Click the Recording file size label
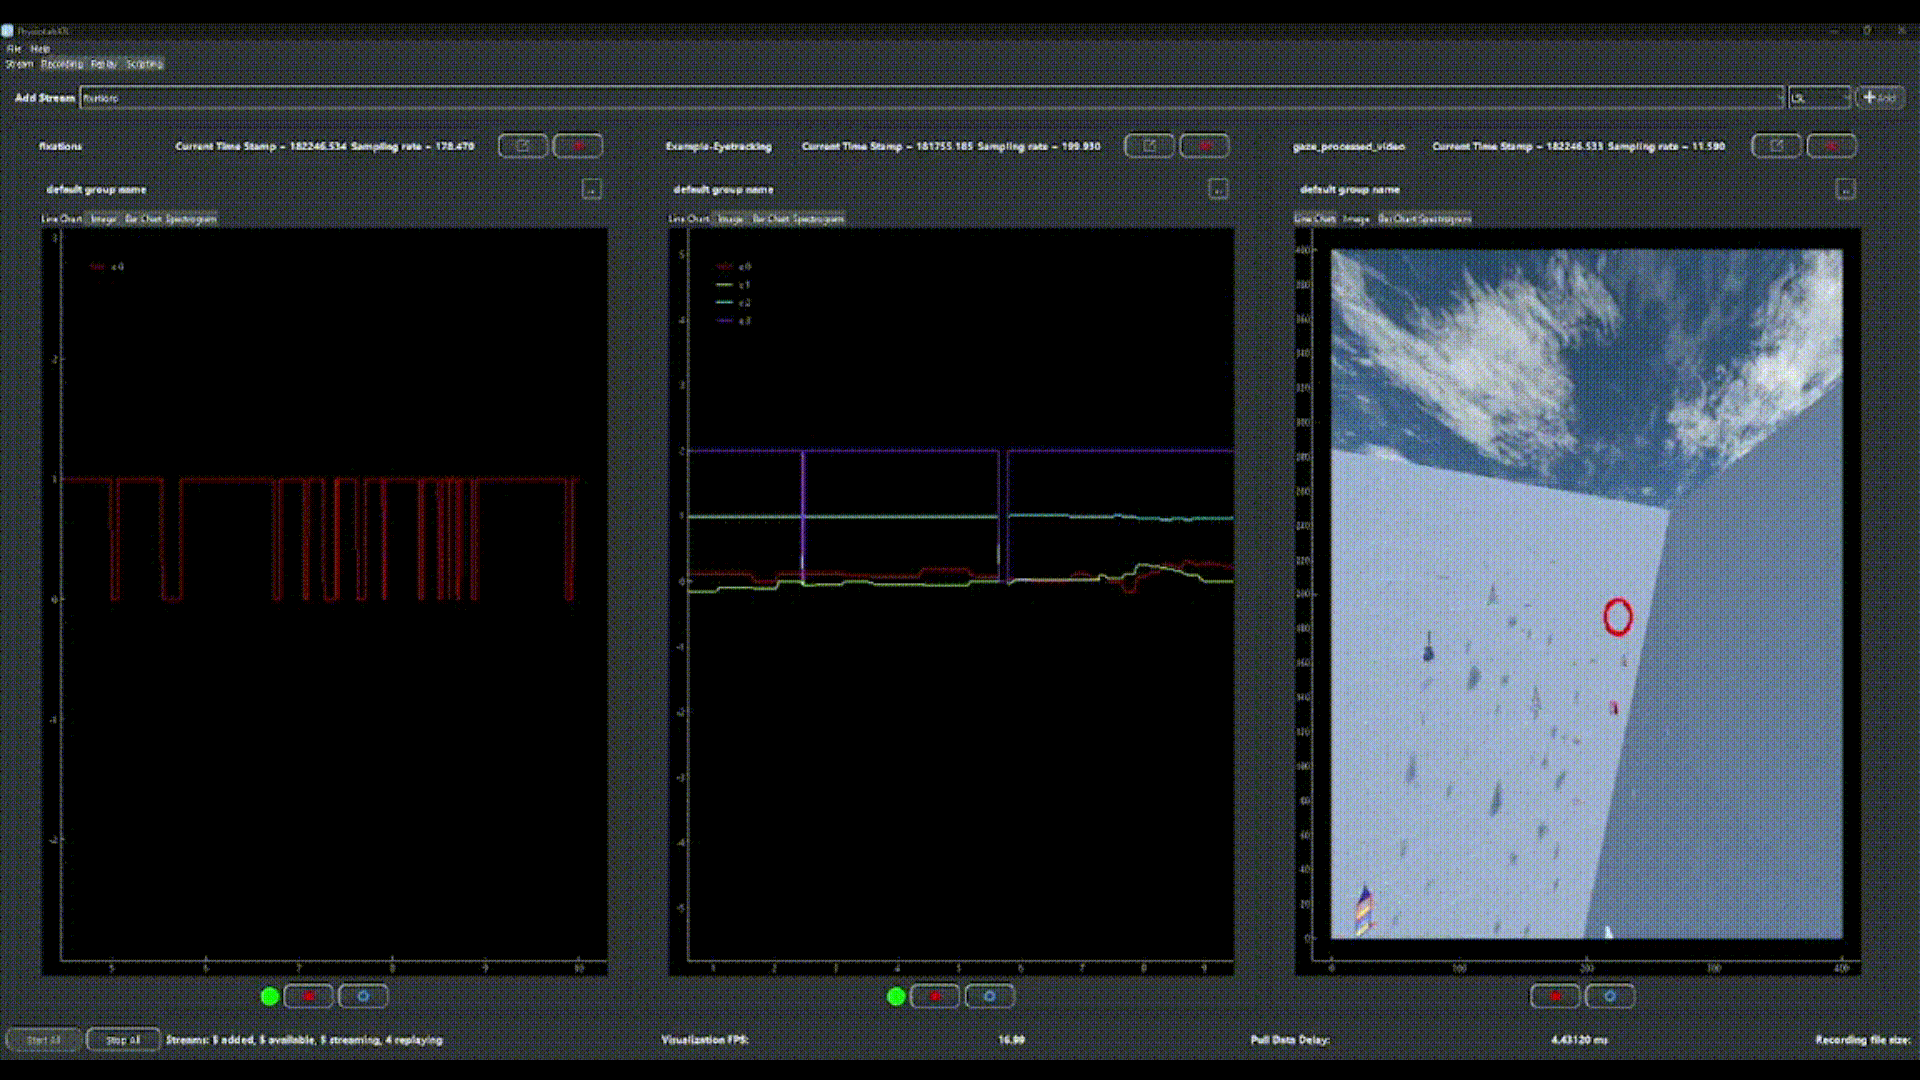The height and width of the screenshot is (1080, 1920). pyautogui.click(x=1862, y=1040)
